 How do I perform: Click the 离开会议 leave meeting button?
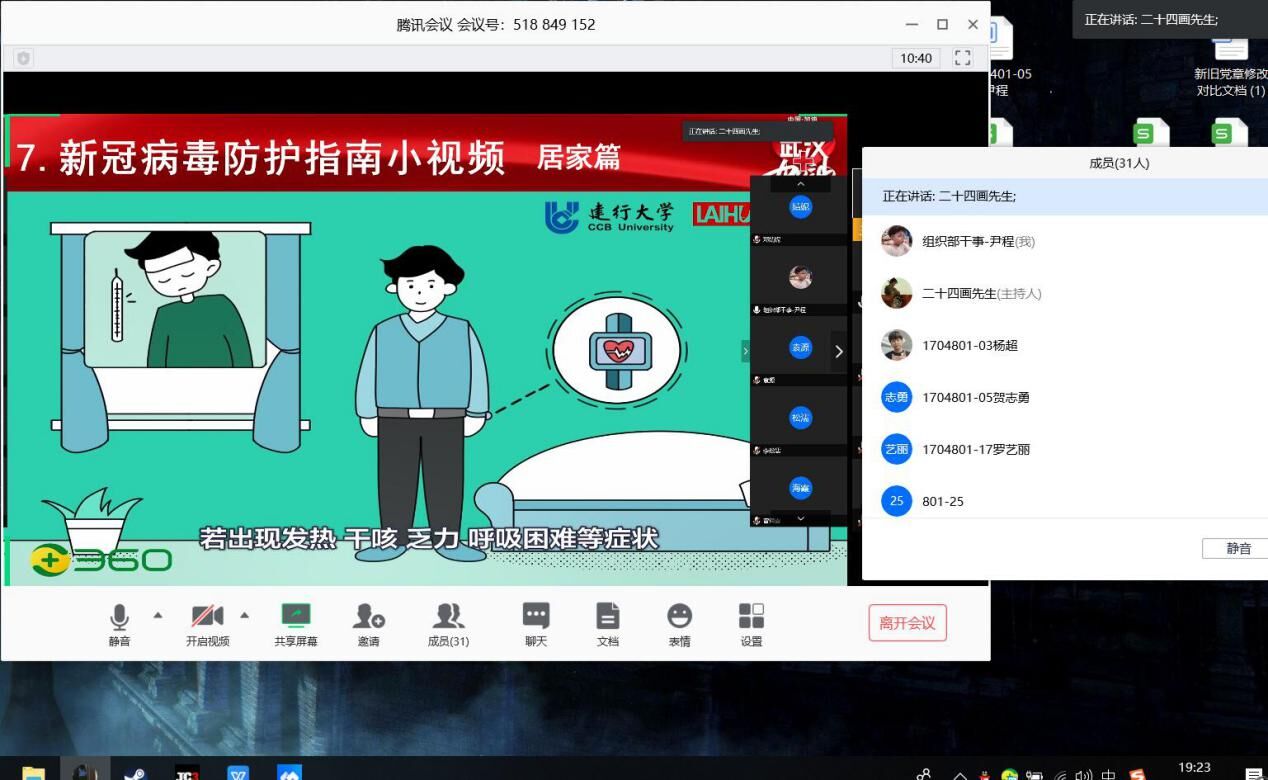(907, 623)
